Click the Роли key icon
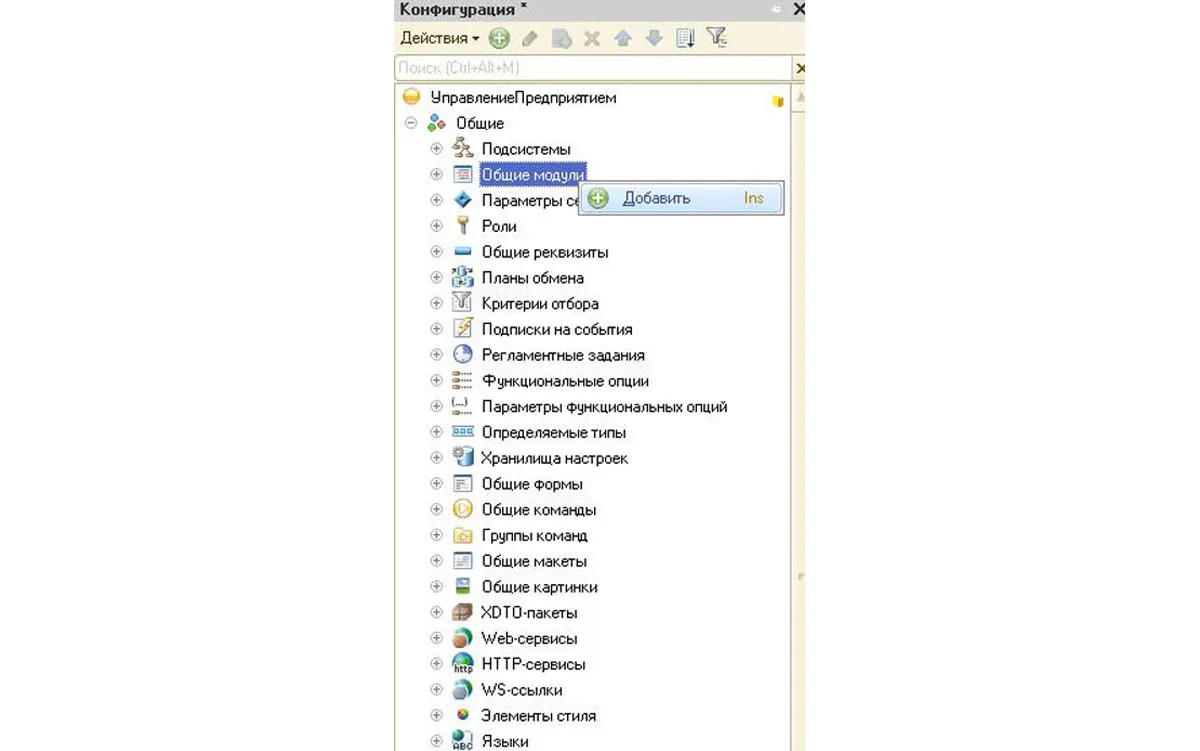 (x=462, y=226)
